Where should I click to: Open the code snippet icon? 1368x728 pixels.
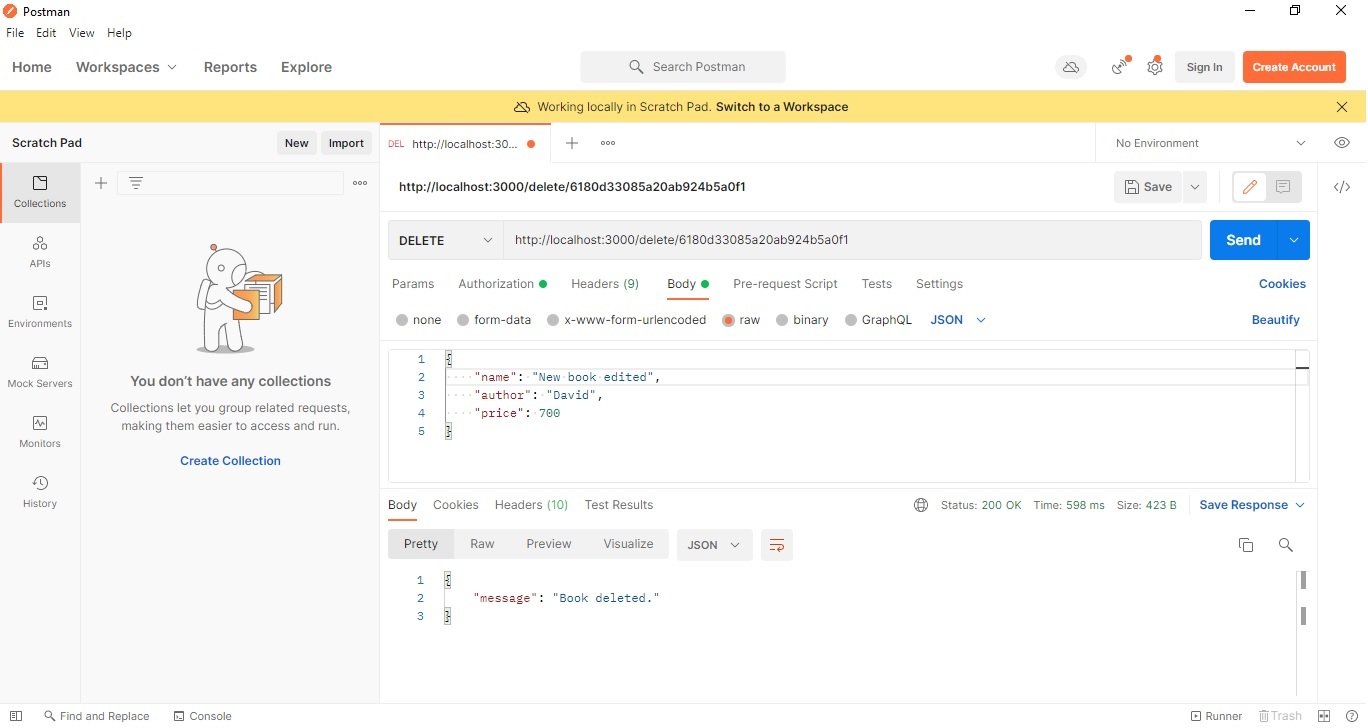pos(1342,187)
